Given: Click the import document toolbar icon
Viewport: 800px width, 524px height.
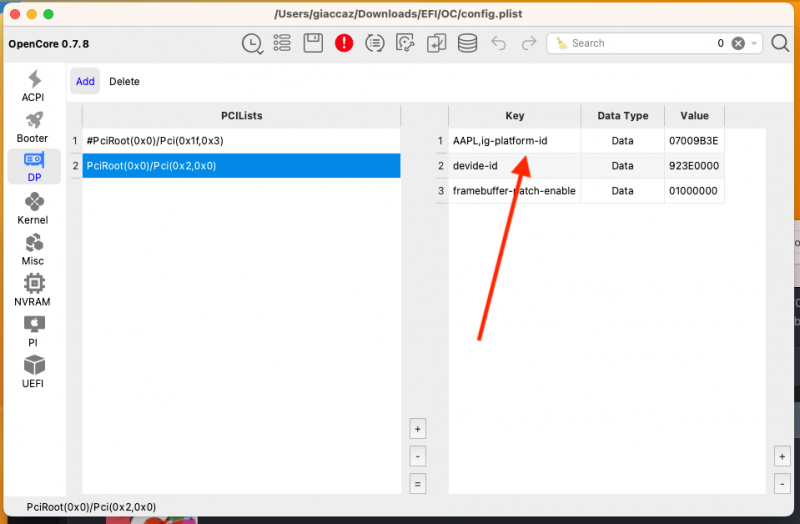Looking at the screenshot, I should coord(436,43).
